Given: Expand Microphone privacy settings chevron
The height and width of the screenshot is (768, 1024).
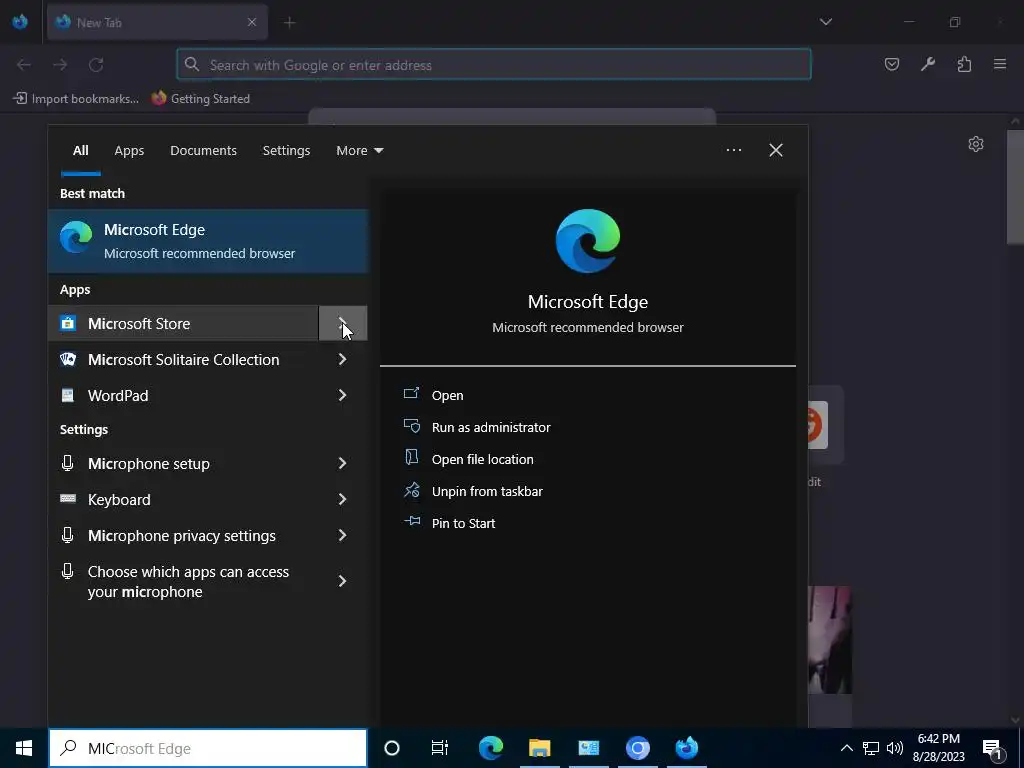Looking at the screenshot, I should [343, 535].
